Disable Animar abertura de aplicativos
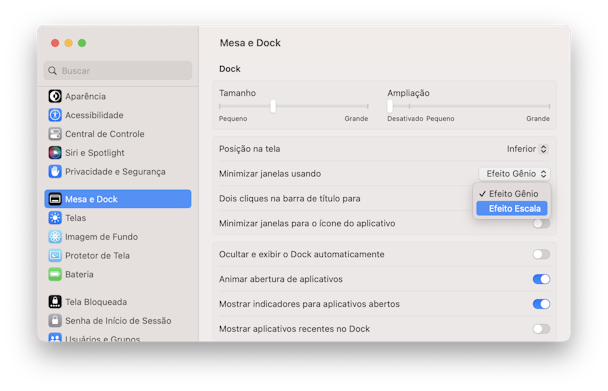Image resolution: width=608 pixels, height=391 pixels. (541, 279)
